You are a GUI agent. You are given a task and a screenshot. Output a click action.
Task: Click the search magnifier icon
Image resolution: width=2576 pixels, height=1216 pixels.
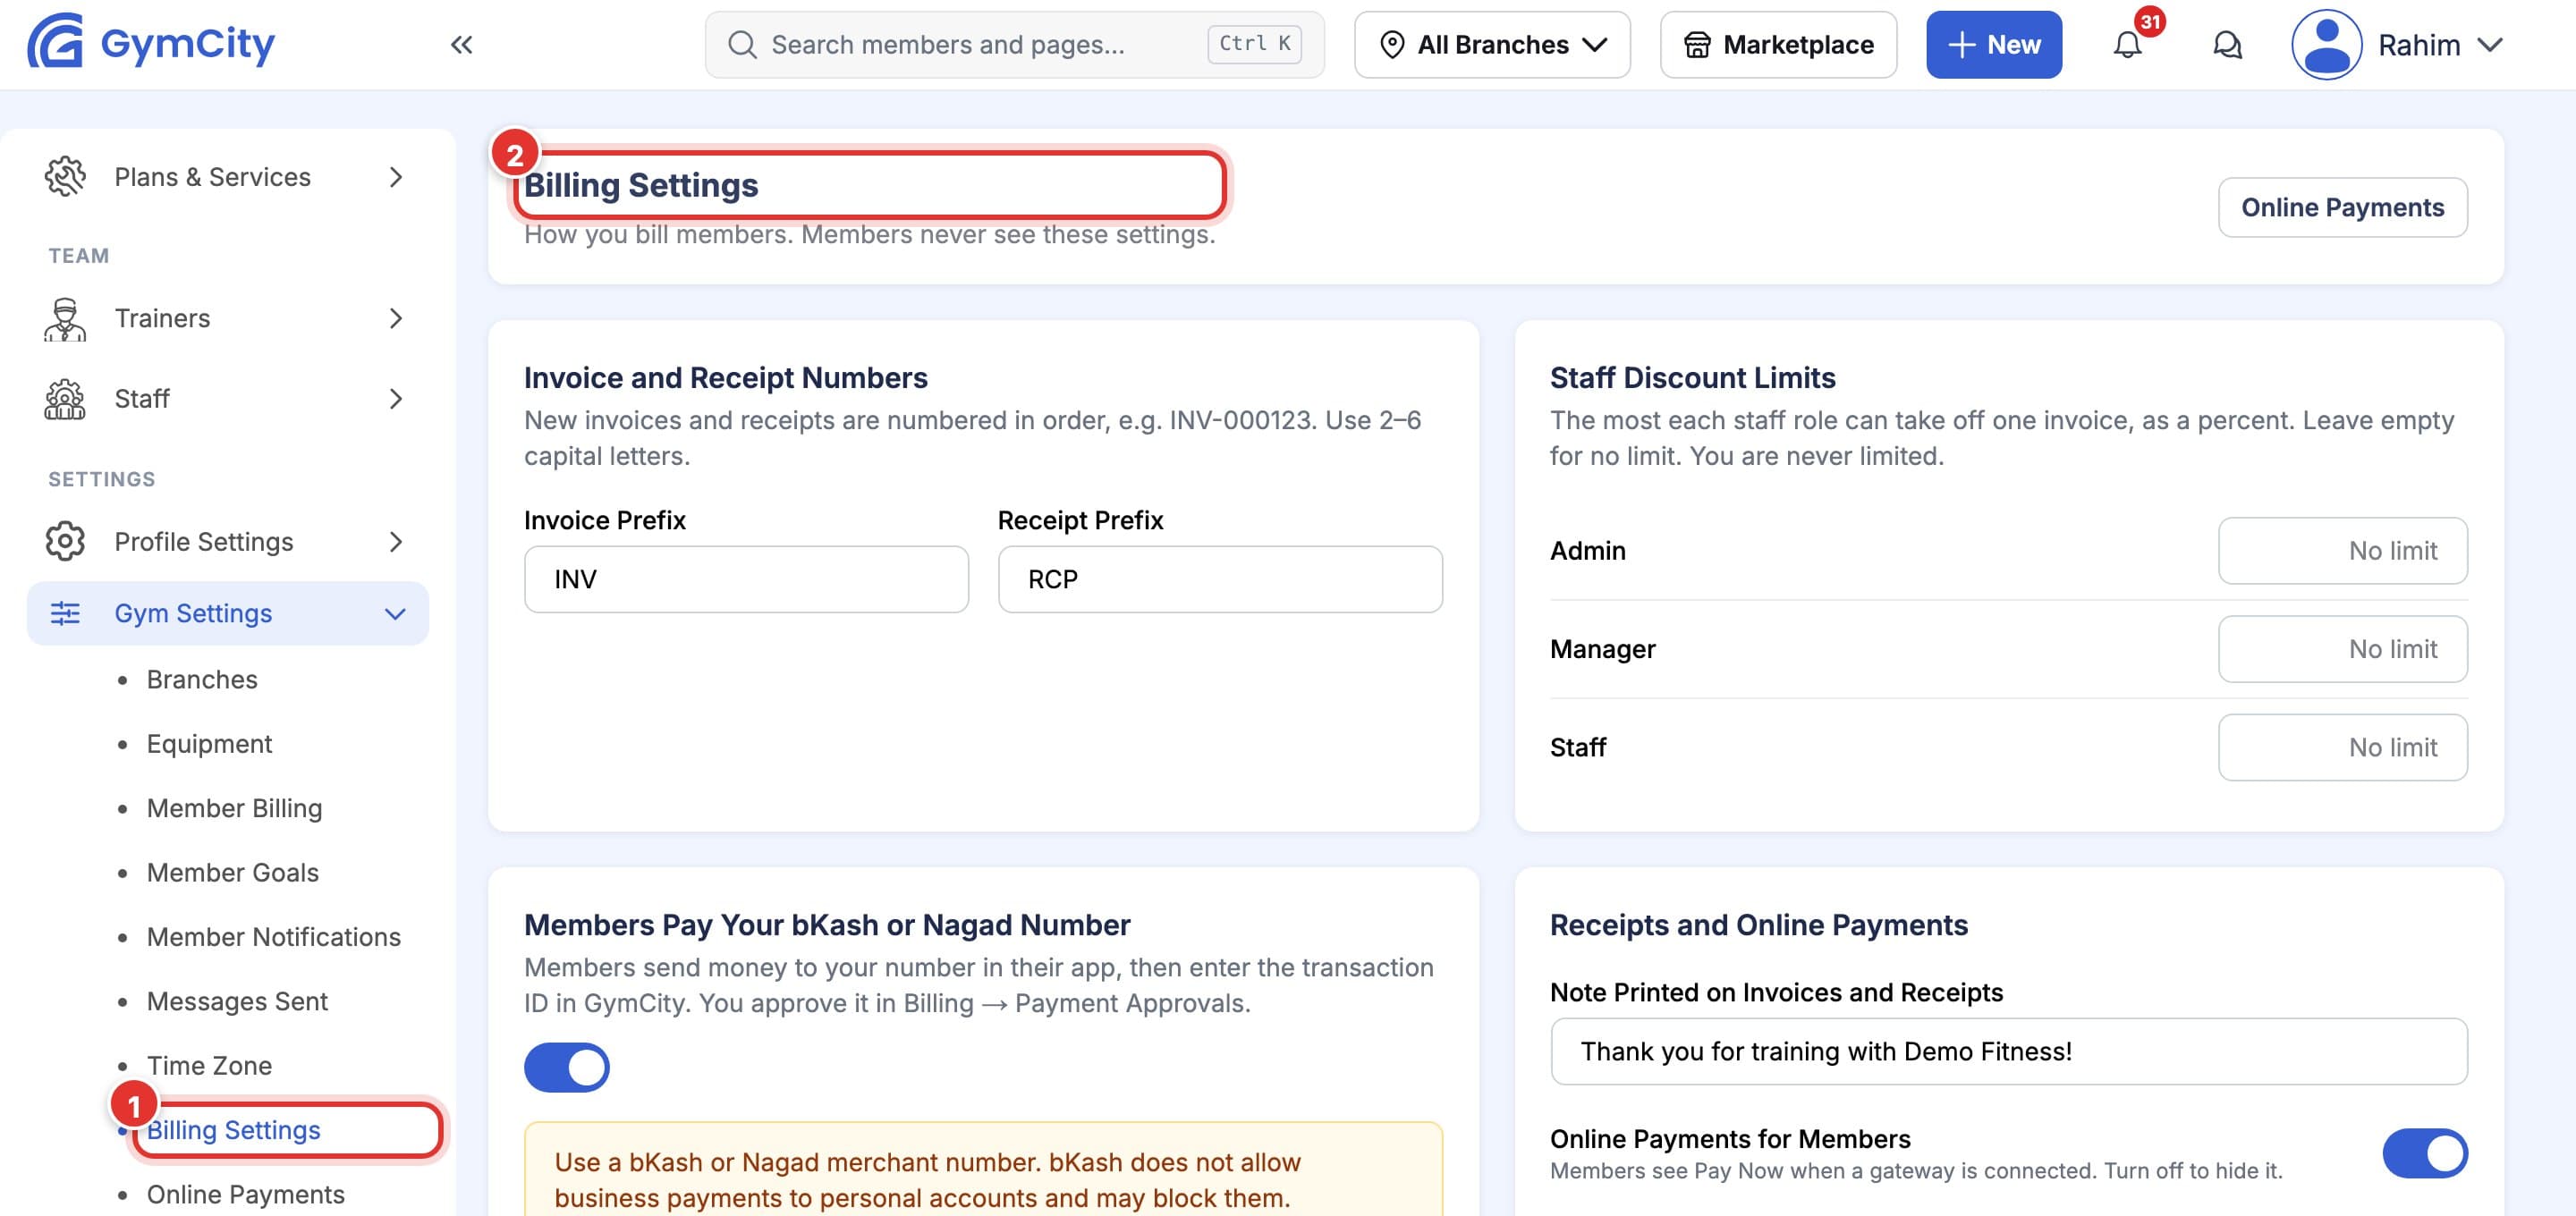click(x=742, y=44)
